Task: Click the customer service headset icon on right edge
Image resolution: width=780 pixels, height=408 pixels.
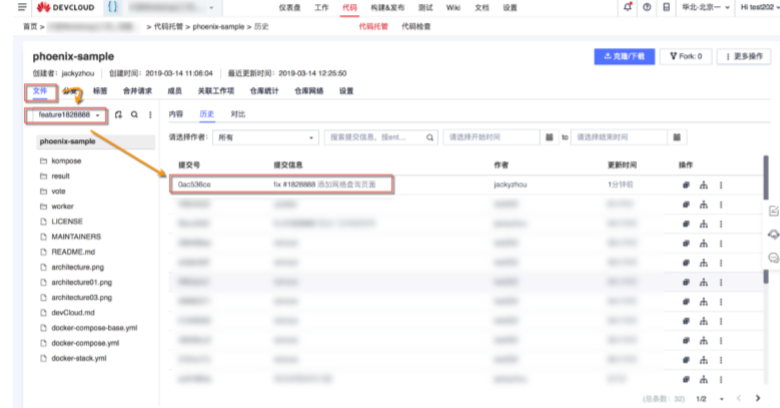Action: point(774,234)
